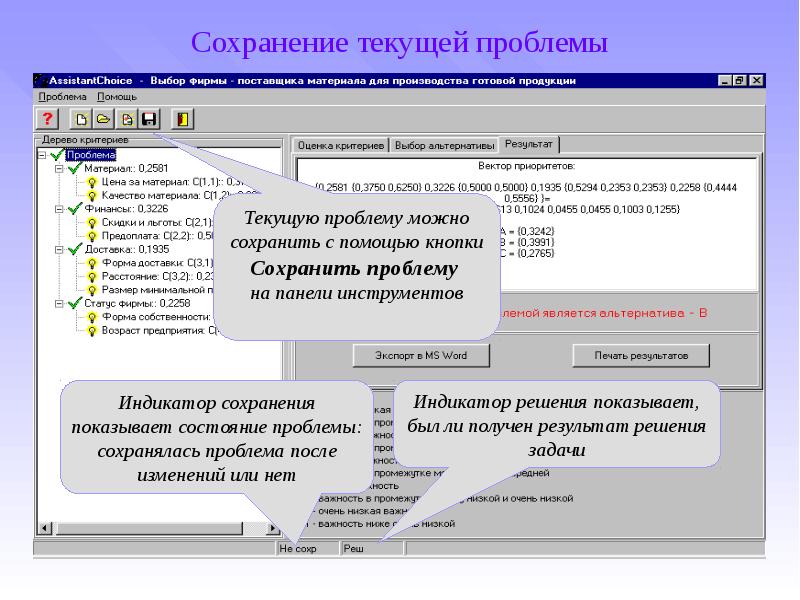Image resolution: width=800 pixels, height=600 pixels.
Task: Click the Экспорт в MS Word button
Action: 421,356
